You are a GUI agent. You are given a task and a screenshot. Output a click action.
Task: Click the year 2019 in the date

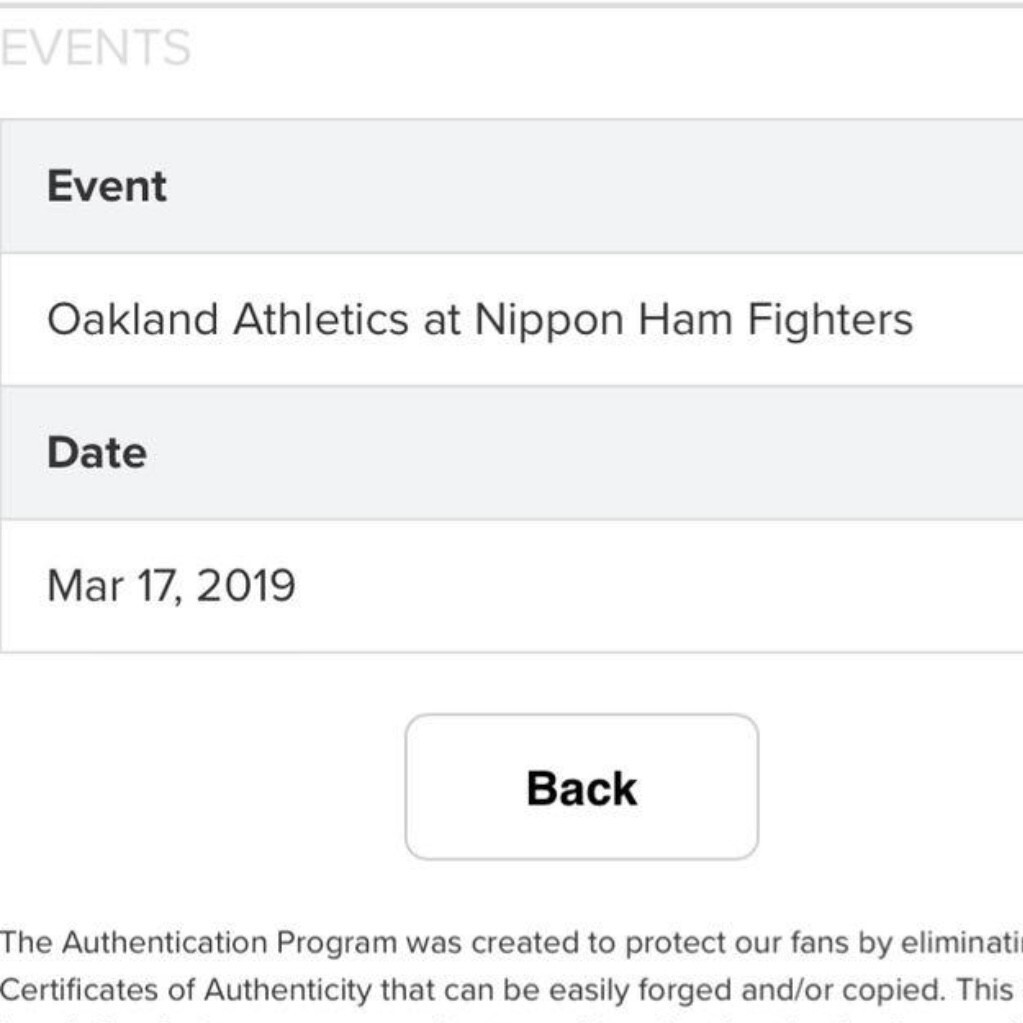(246, 586)
